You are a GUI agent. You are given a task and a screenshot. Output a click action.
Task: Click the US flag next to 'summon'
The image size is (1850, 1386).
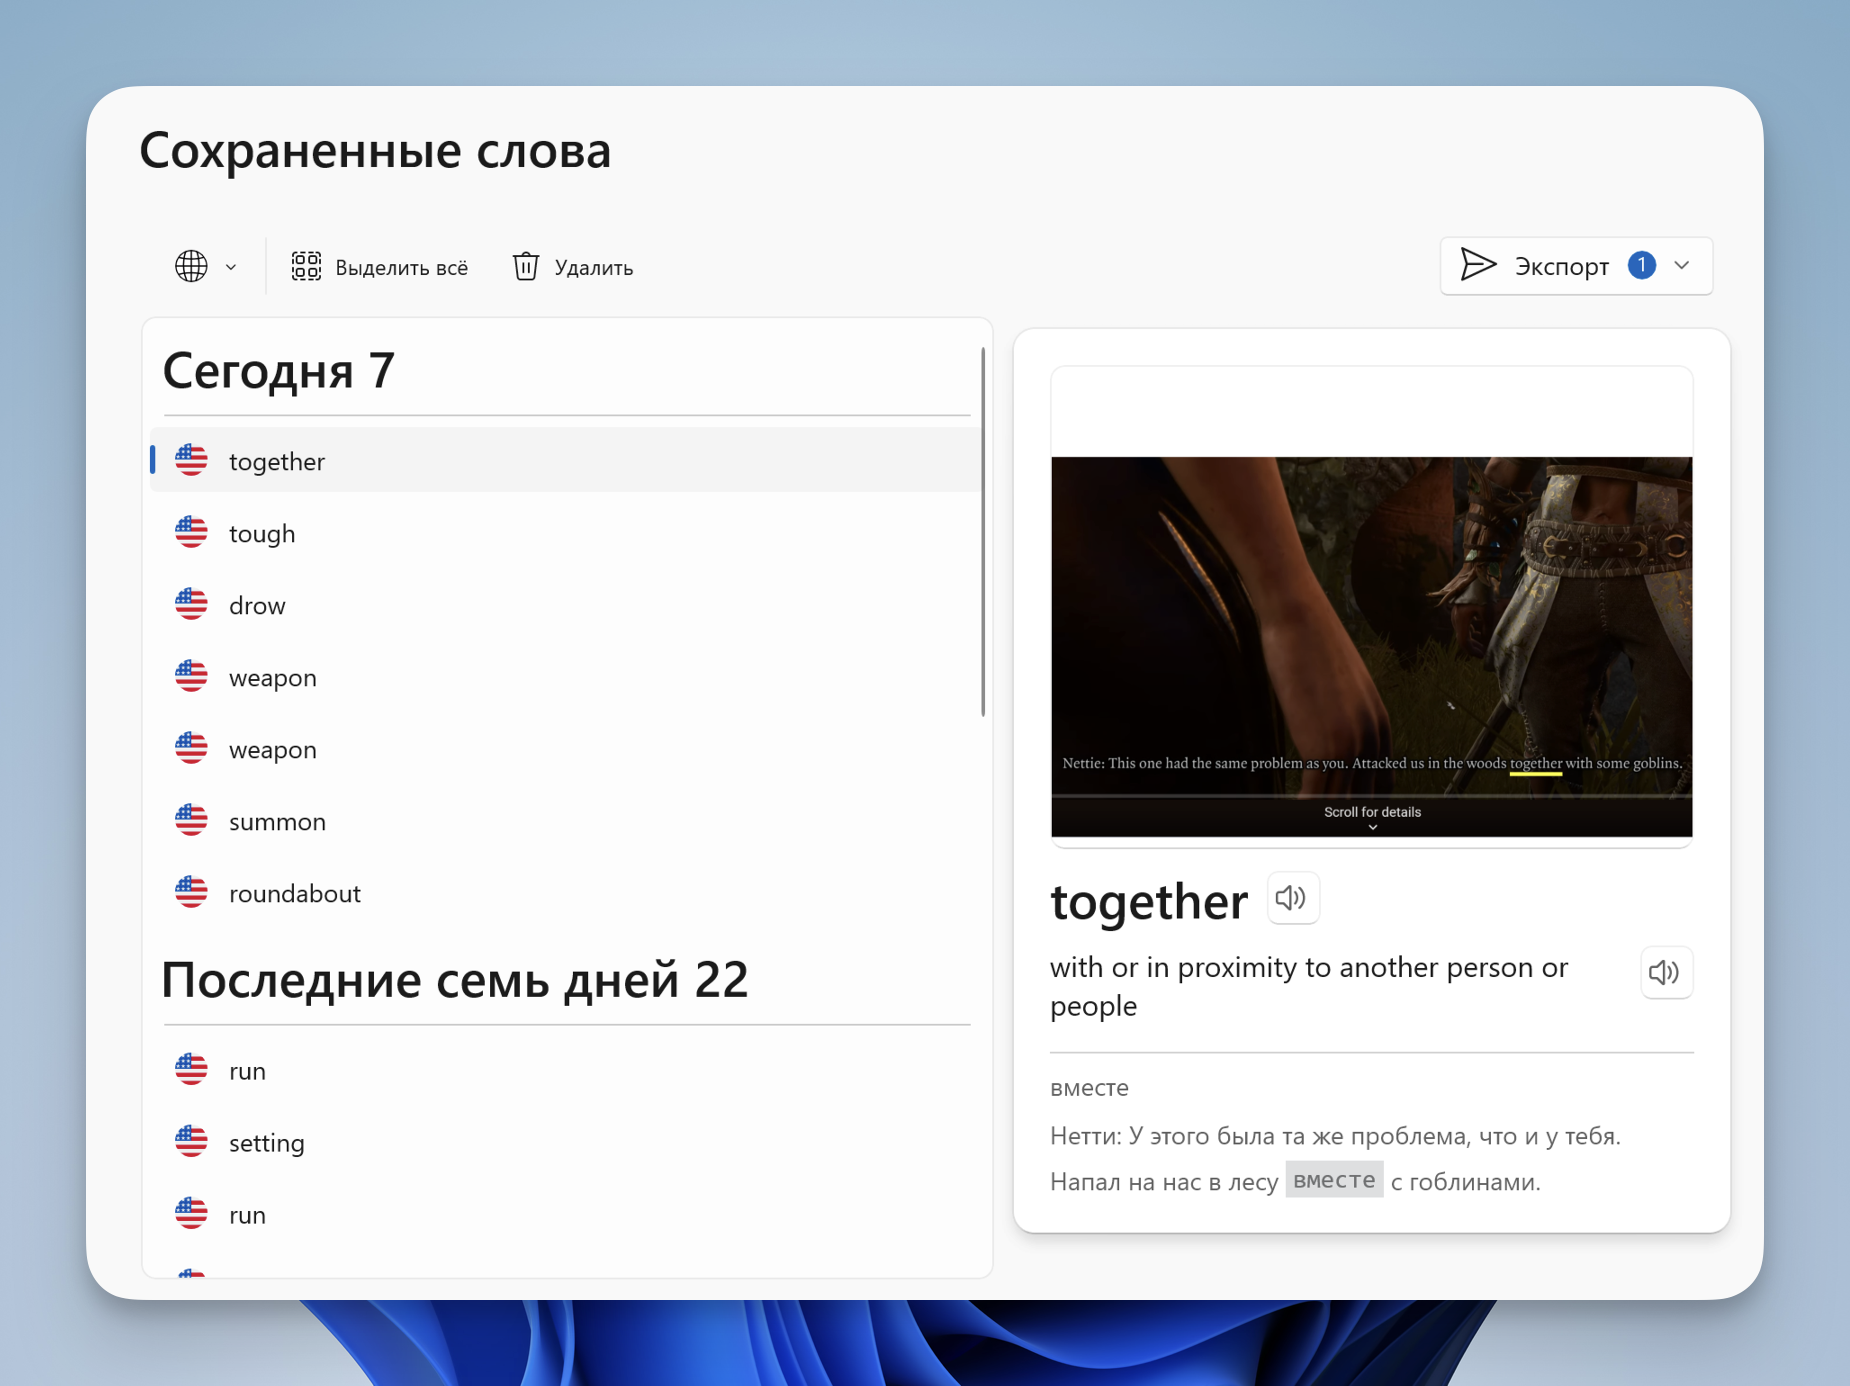pos(191,820)
